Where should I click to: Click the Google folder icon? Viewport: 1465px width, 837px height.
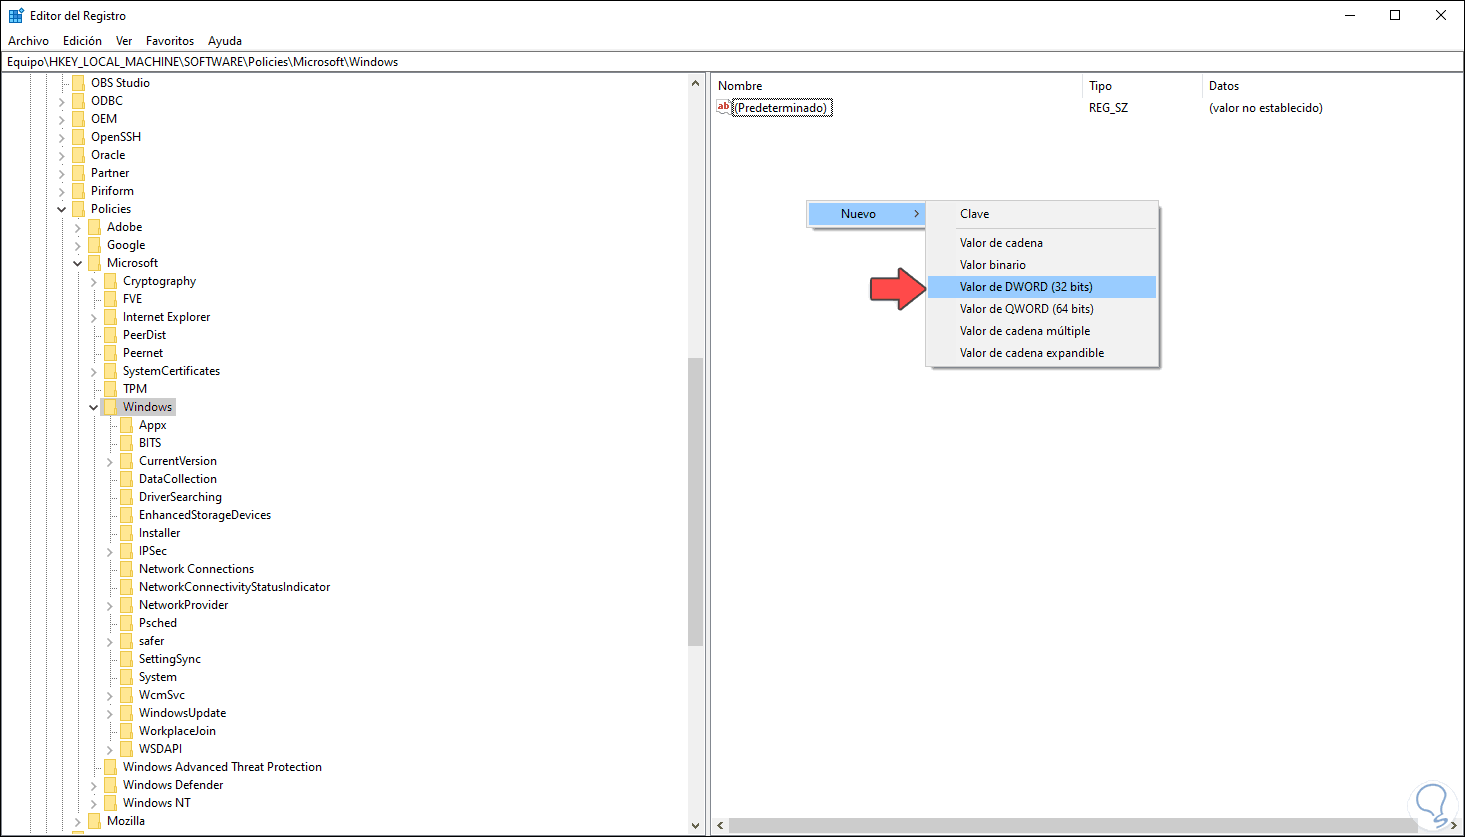pyautogui.click(x=95, y=245)
